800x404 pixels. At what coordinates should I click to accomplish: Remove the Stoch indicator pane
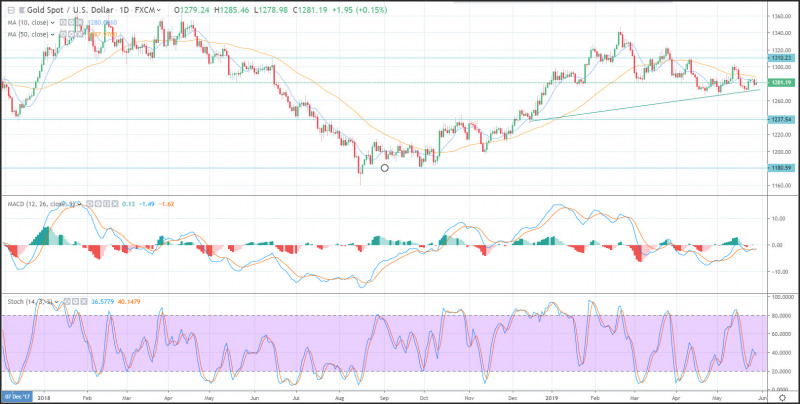pos(84,301)
